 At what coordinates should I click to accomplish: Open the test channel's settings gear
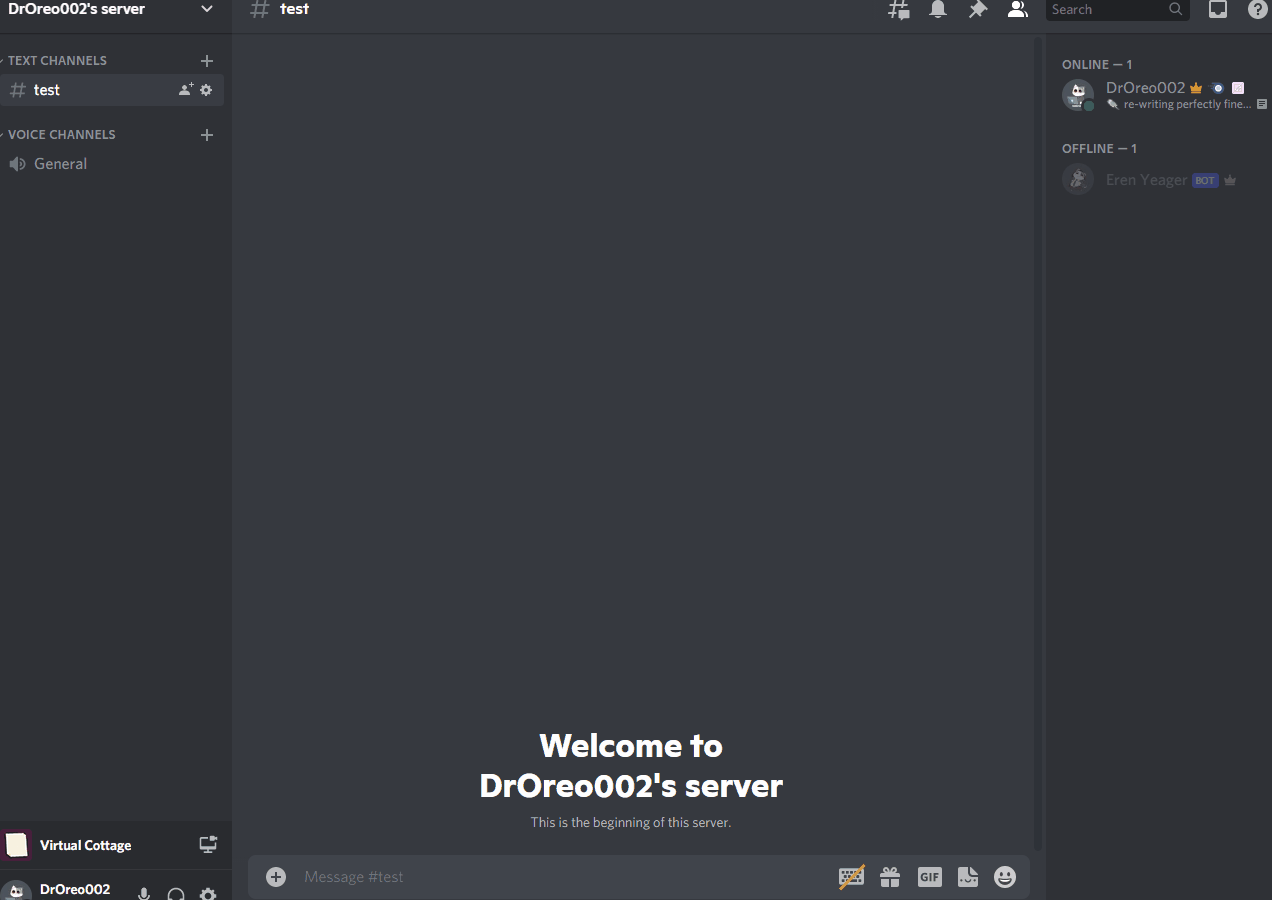tap(206, 90)
